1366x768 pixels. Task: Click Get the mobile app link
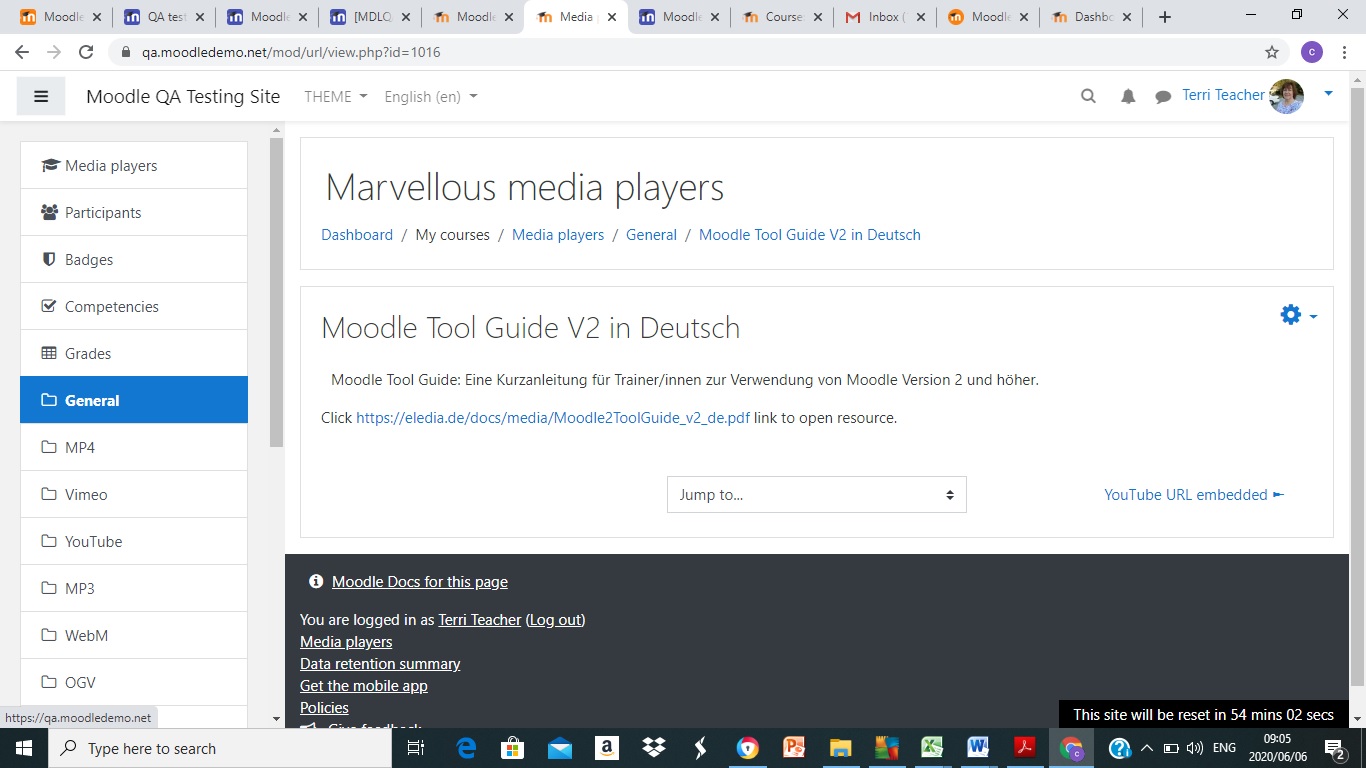tap(364, 686)
